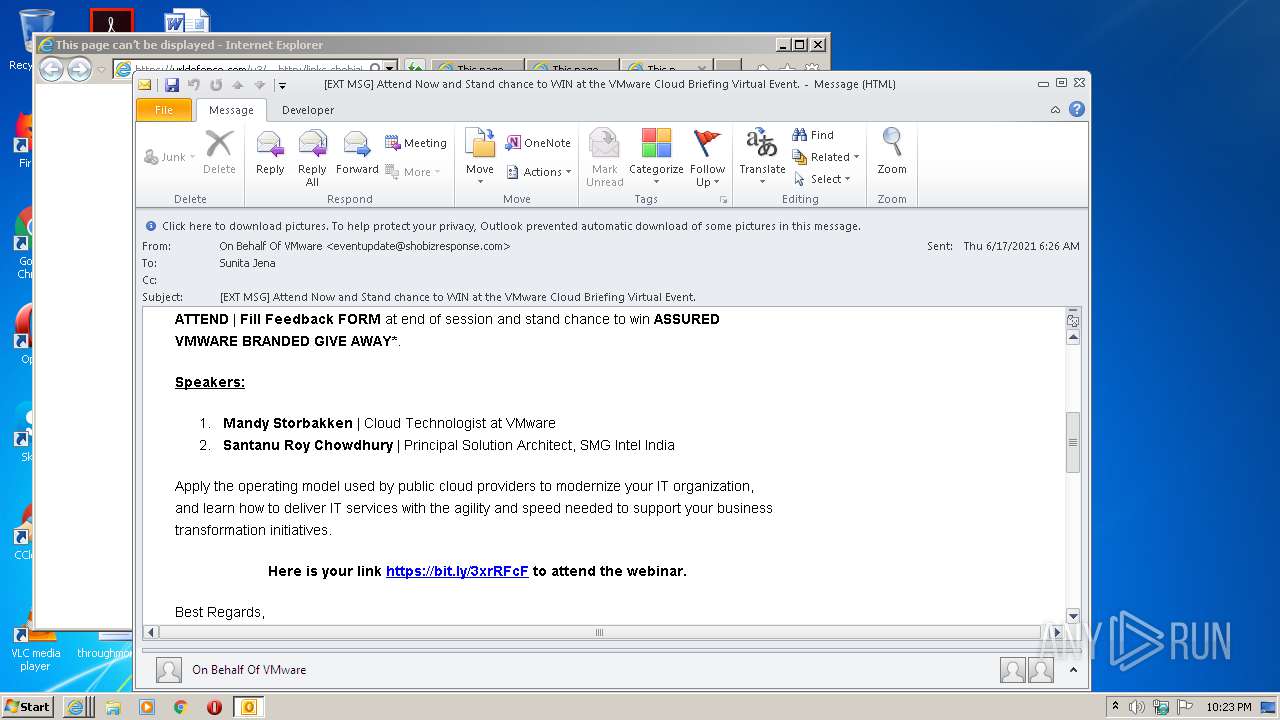Click the speaker name Mandy Storbakken
The height and width of the screenshot is (720, 1280).
pos(288,423)
